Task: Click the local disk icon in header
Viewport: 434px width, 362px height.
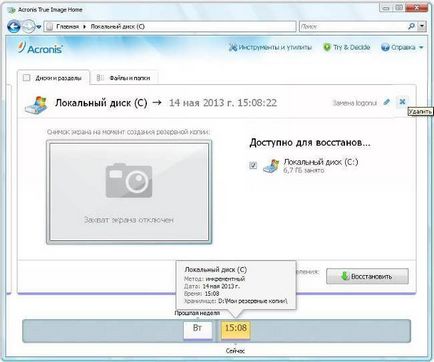Action: pyautogui.click(x=36, y=105)
